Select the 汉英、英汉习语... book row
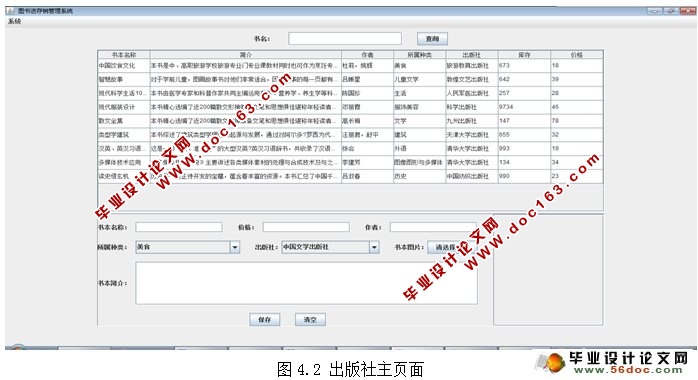 (350, 148)
